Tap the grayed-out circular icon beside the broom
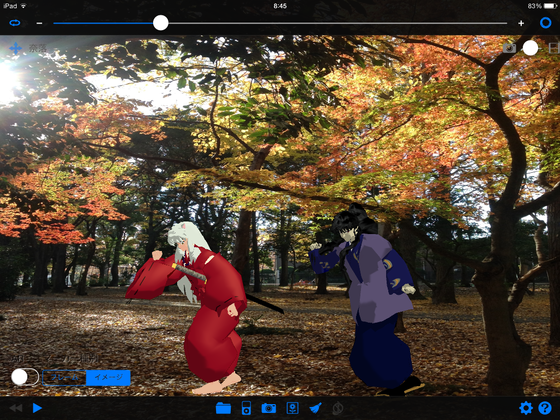This screenshot has width=560, height=420. (338, 408)
